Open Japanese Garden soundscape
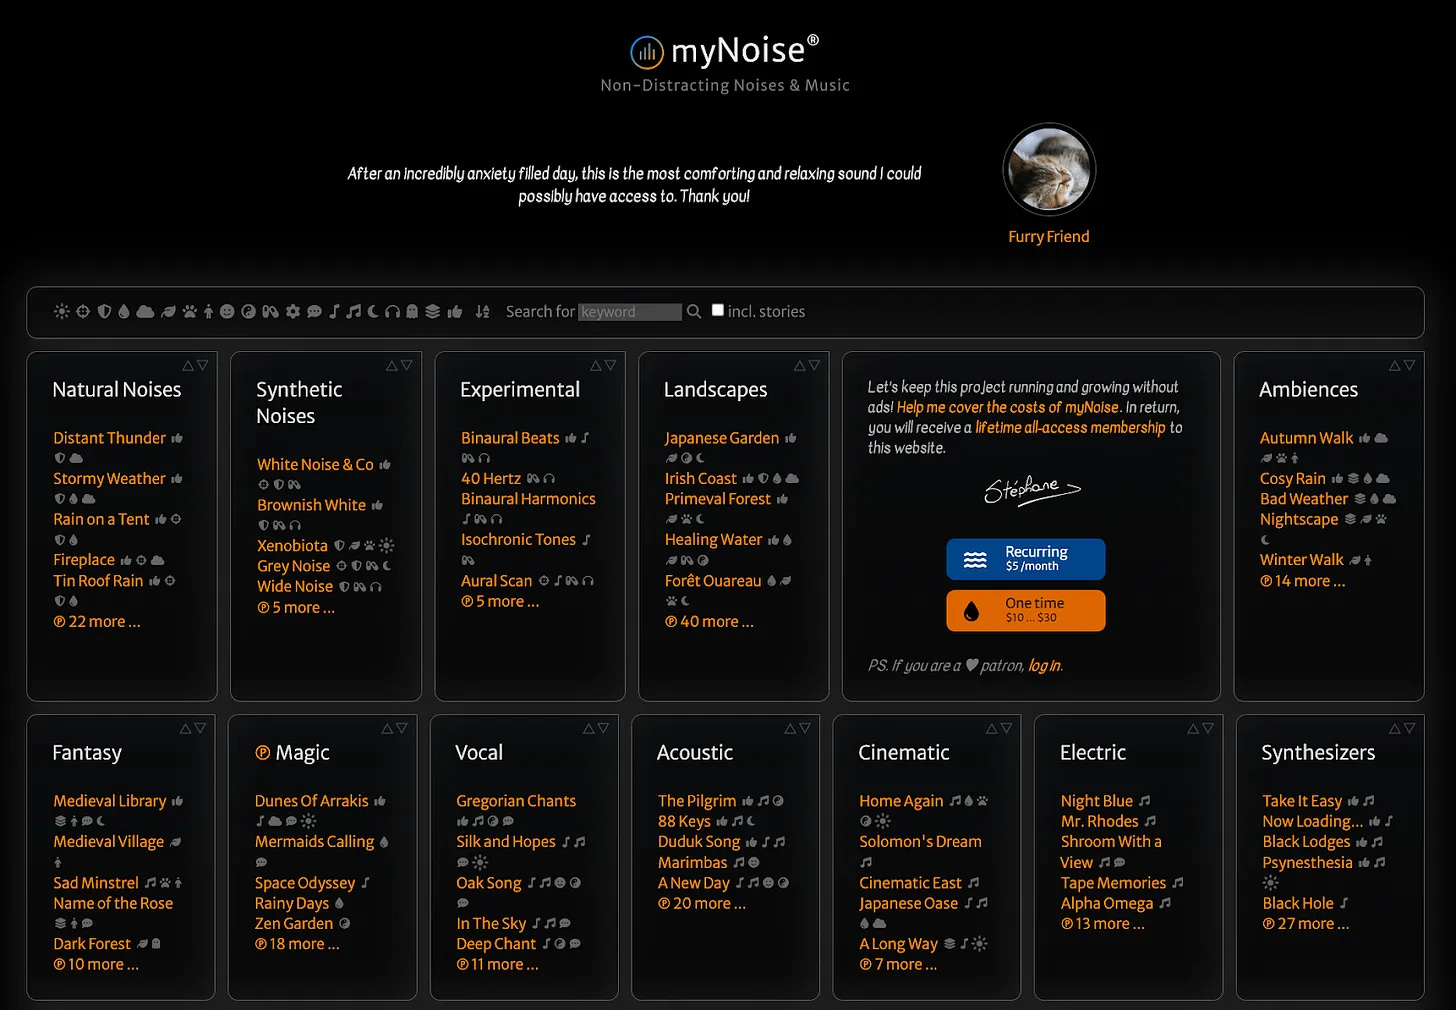Image resolution: width=1456 pixels, height=1010 pixels. pyautogui.click(x=722, y=438)
